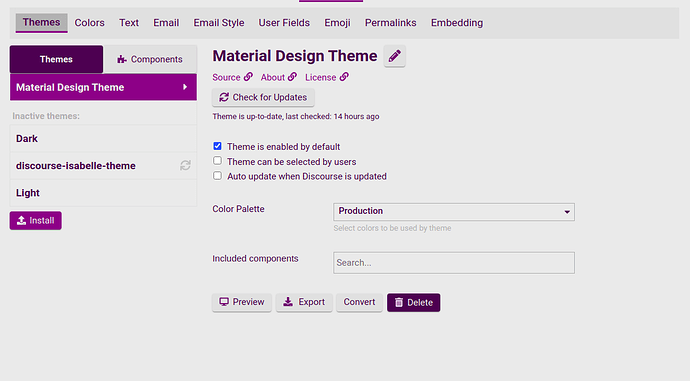Viewport: 690px width, 381px height.
Task: Click the chain icon next to About
Action: [x=292, y=77]
